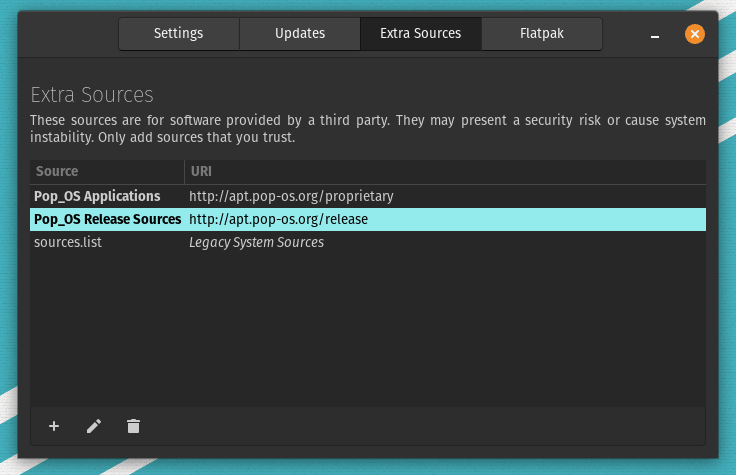Click the apt.pop-os.org/proprietary URI cell

point(291,196)
